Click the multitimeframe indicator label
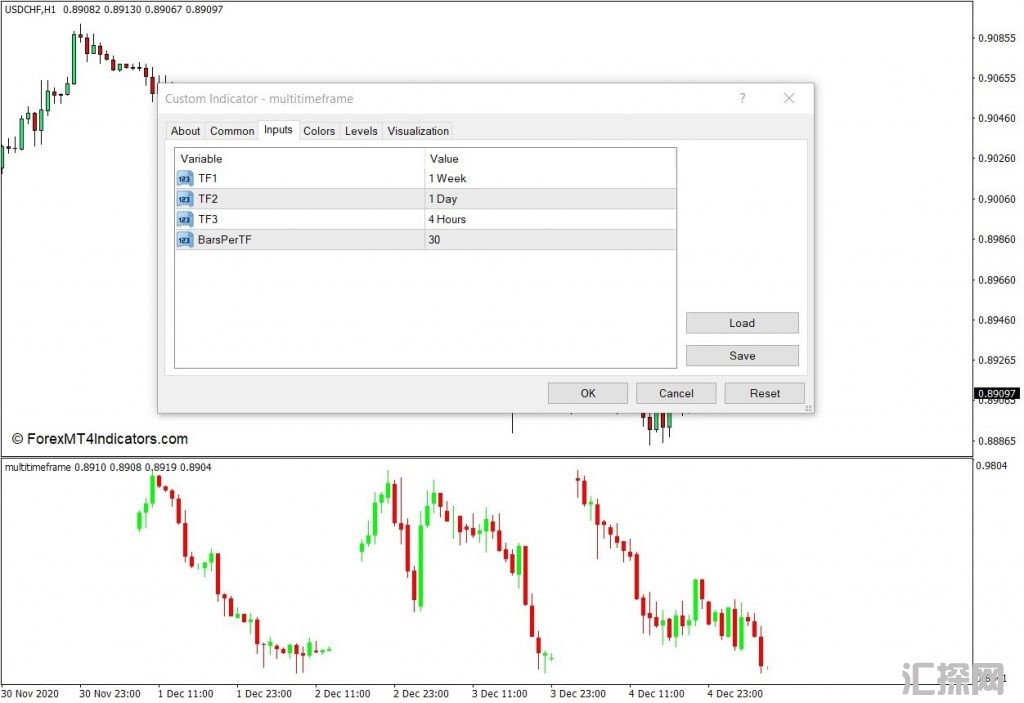The width and height of the screenshot is (1024, 703). point(38,467)
